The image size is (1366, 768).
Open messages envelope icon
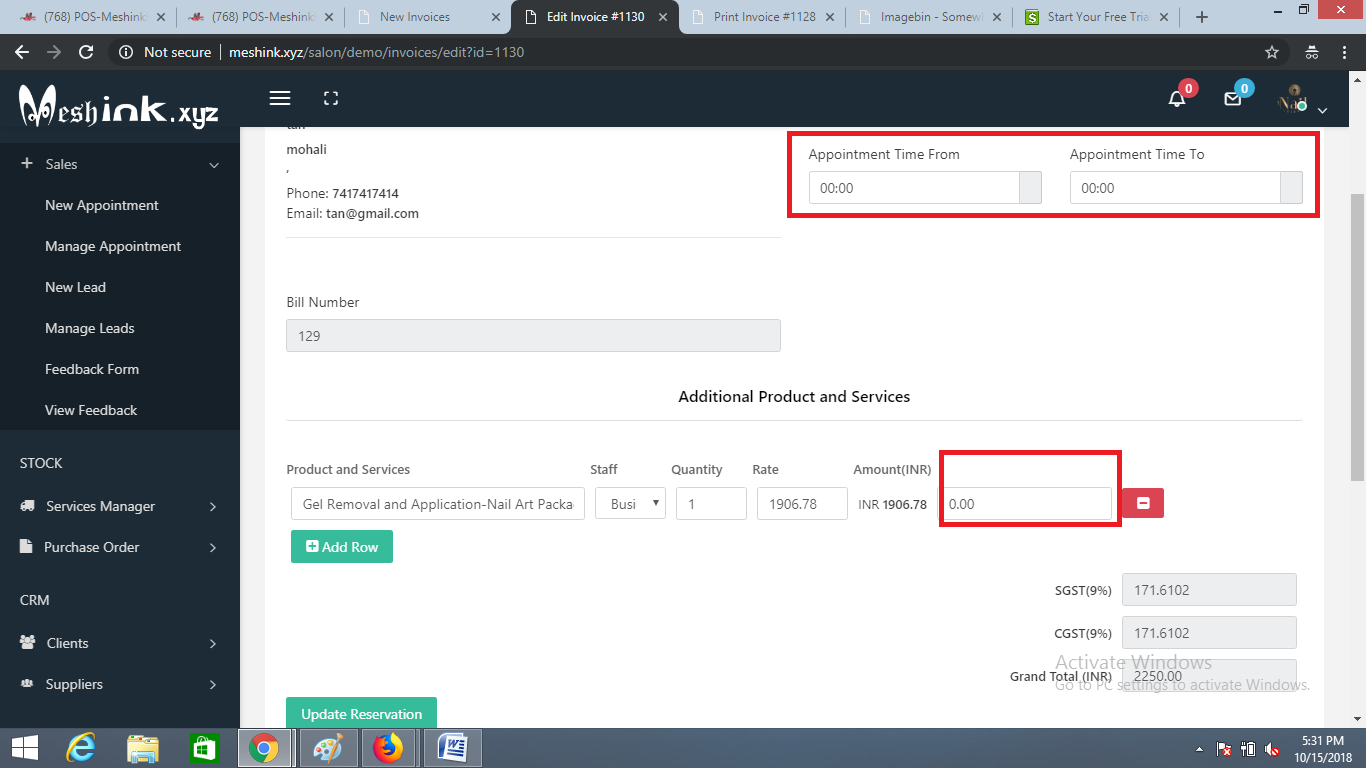coord(1233,99)
